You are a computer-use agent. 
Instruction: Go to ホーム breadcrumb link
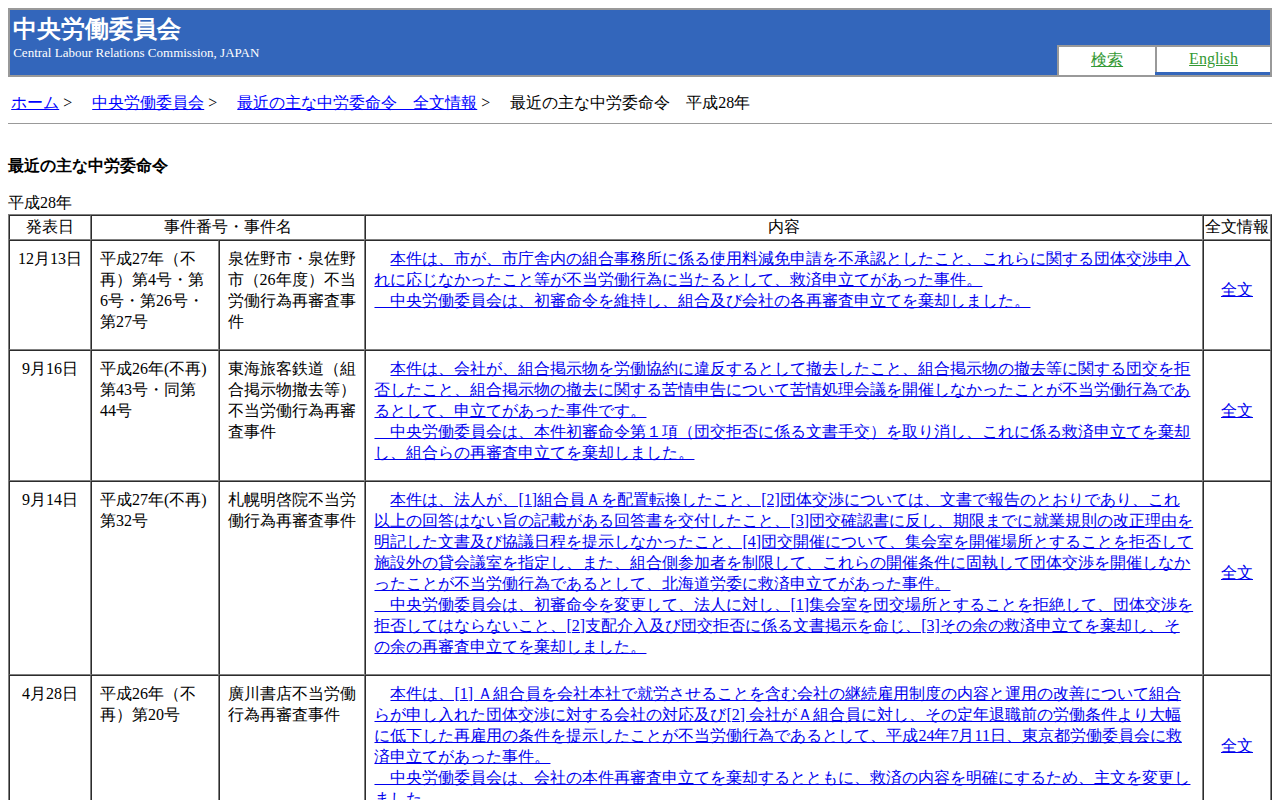click(35, 102)
